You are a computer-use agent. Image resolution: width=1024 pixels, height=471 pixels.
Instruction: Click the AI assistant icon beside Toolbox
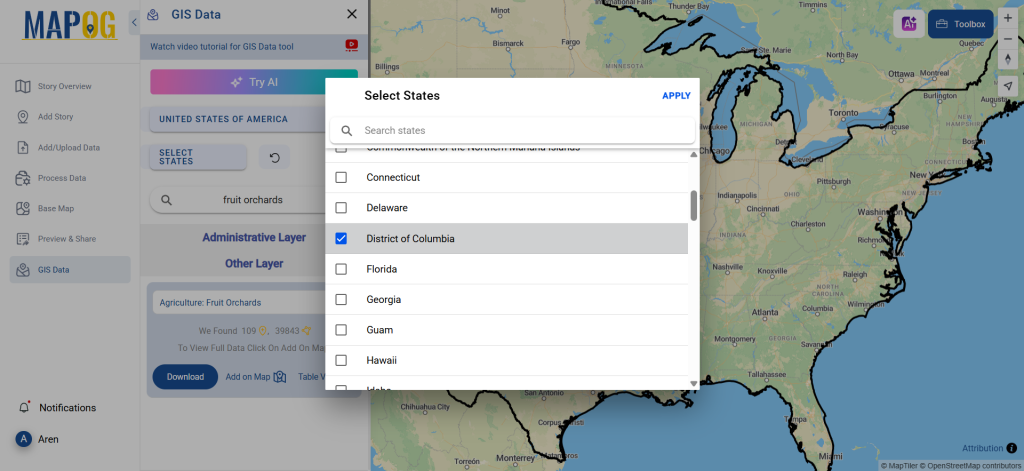pyautogui.click(x=909, y=24)
